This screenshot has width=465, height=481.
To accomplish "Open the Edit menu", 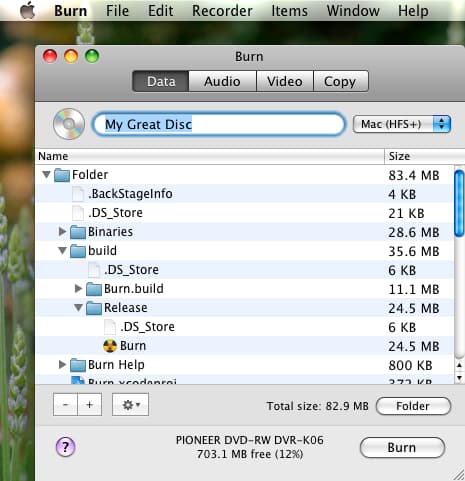I will (x=160, y=11).
